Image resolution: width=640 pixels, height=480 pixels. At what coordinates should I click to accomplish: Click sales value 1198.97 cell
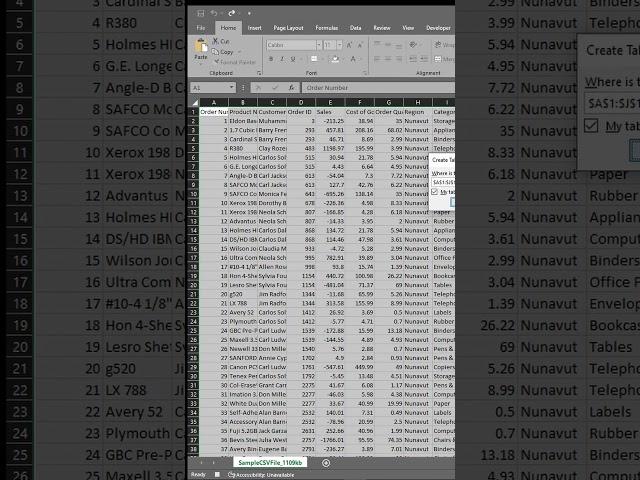pyautogui.click(x=330, y=148)
